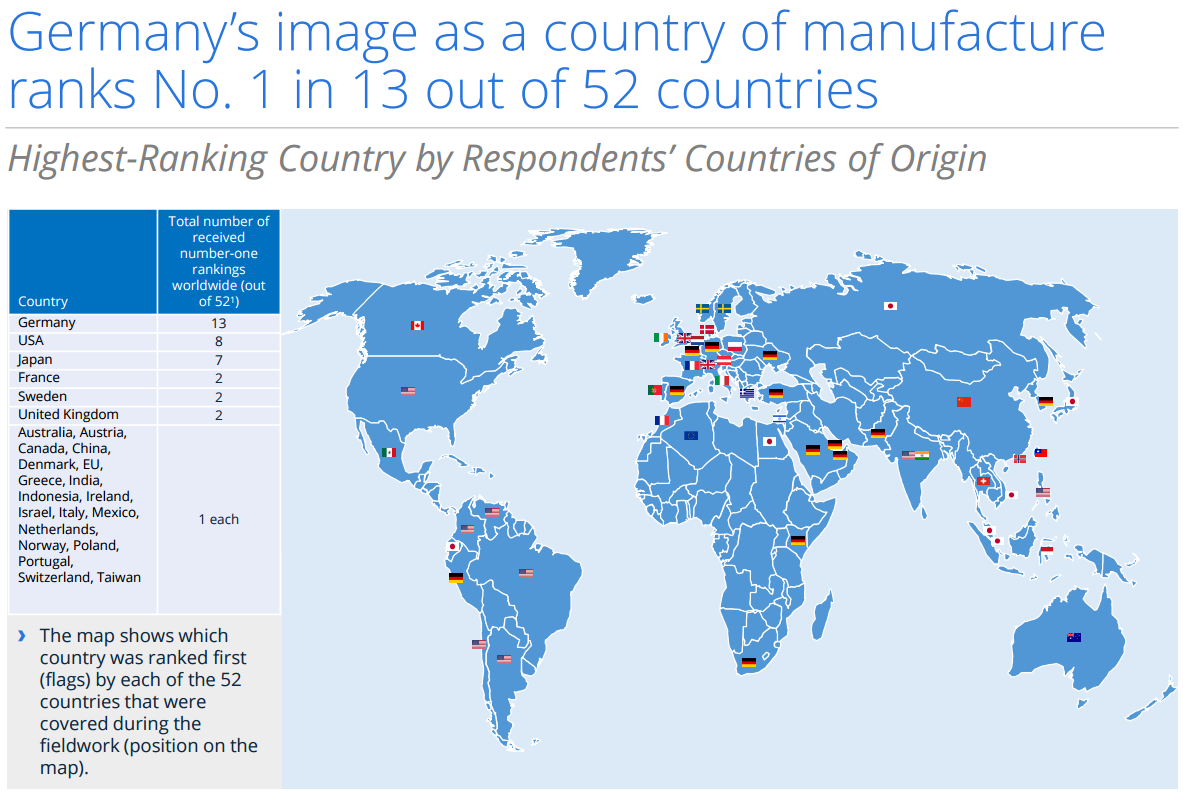The height and width of the screenshot is (796, 1183).
Task: Select the Swedish flag over Sweden
Action: tap(703, 308)
